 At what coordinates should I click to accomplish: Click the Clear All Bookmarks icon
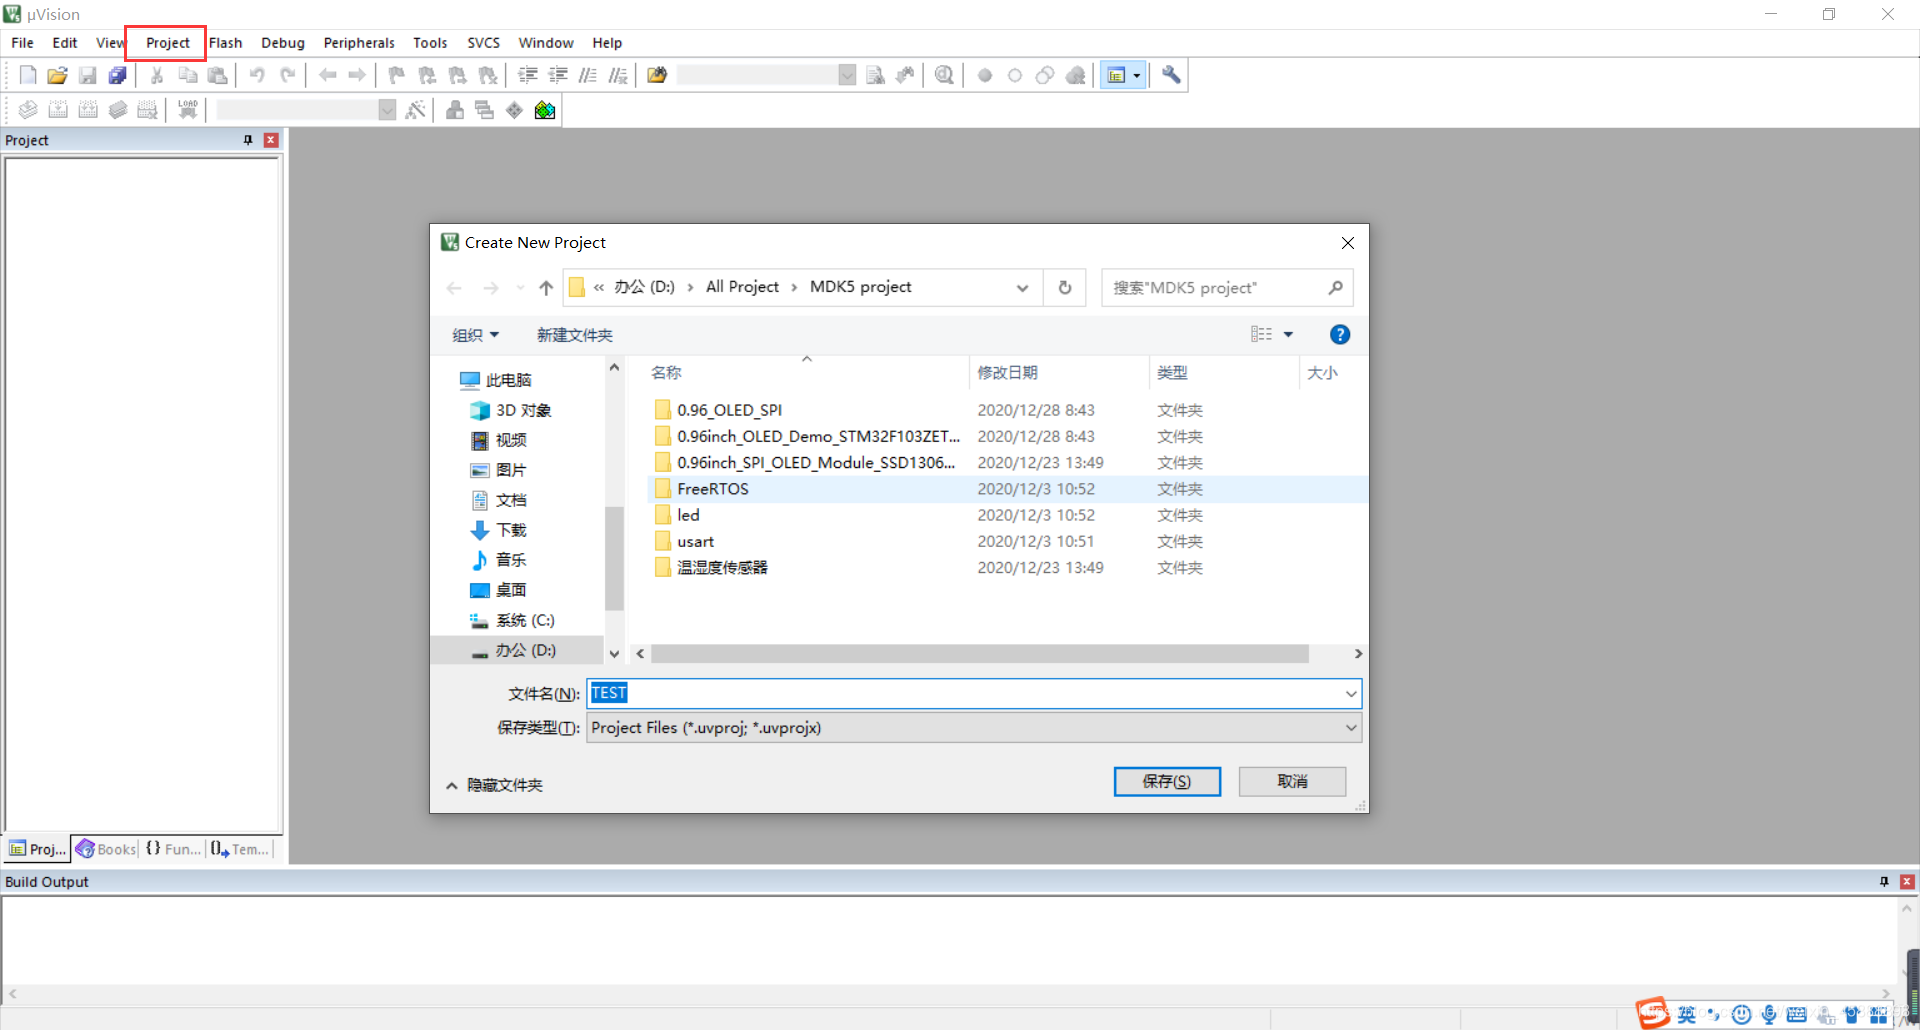488,75
